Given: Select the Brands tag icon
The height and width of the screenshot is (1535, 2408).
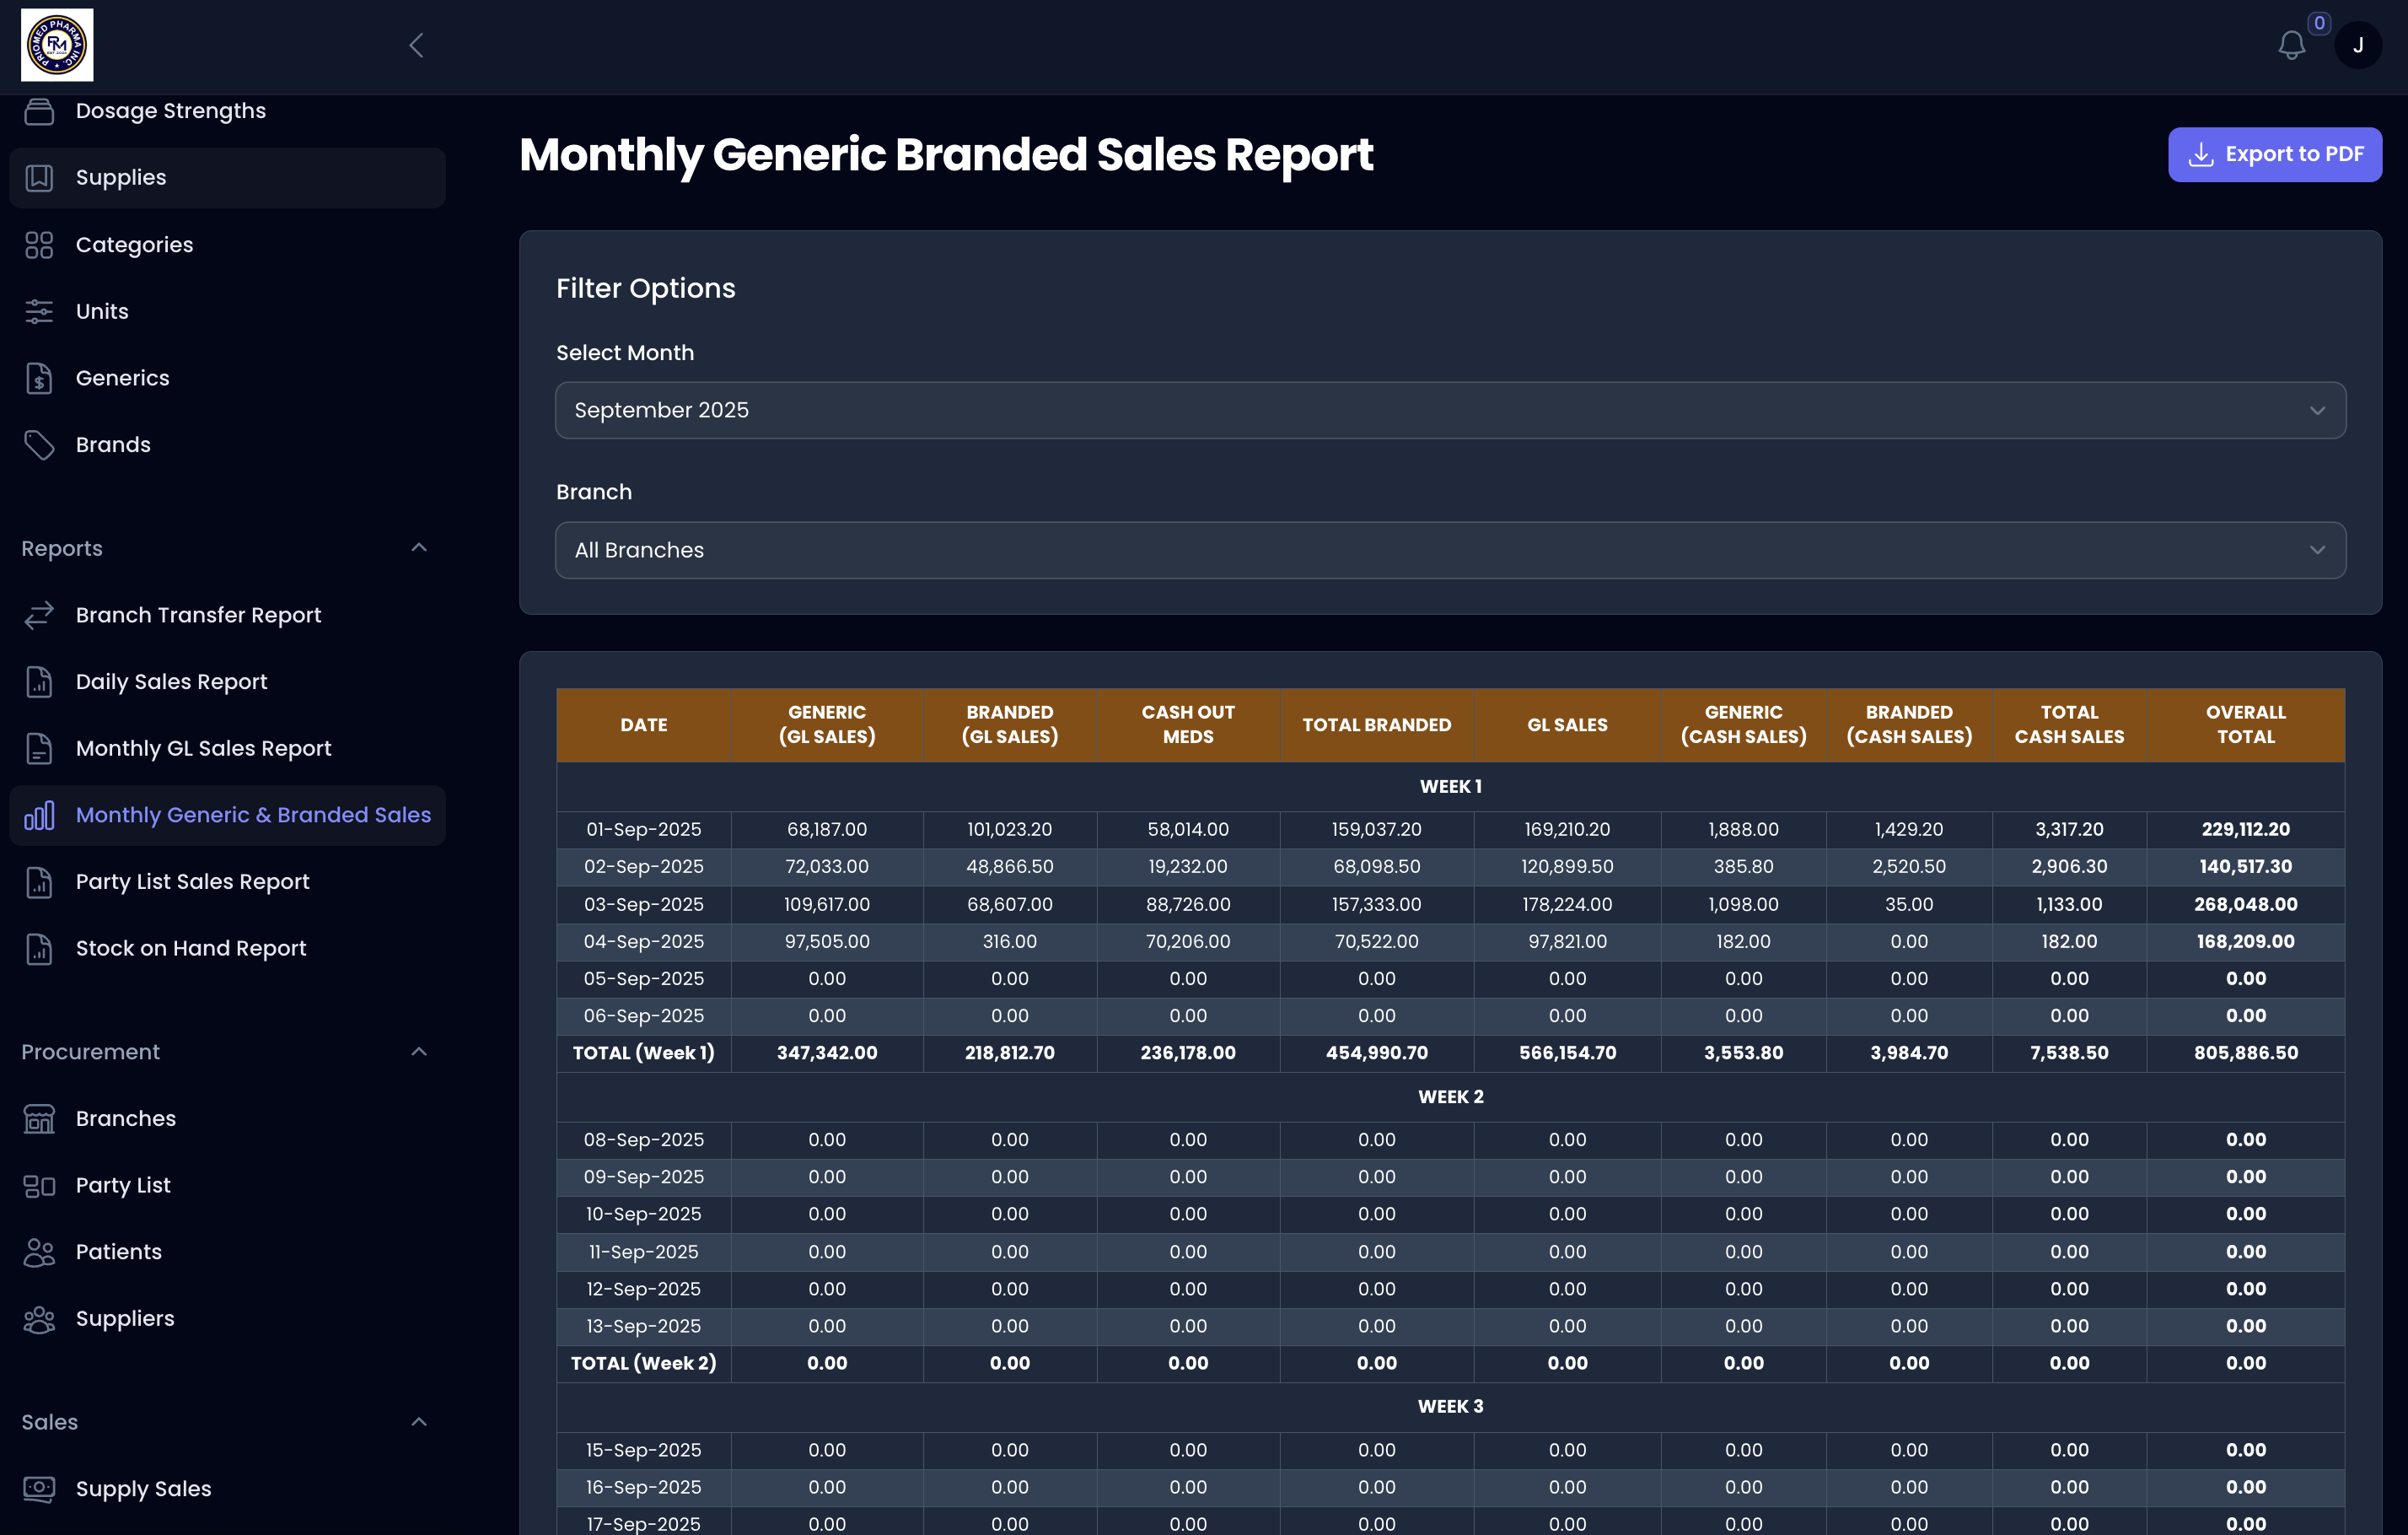Looking at the screenshot, I should 39,444.
